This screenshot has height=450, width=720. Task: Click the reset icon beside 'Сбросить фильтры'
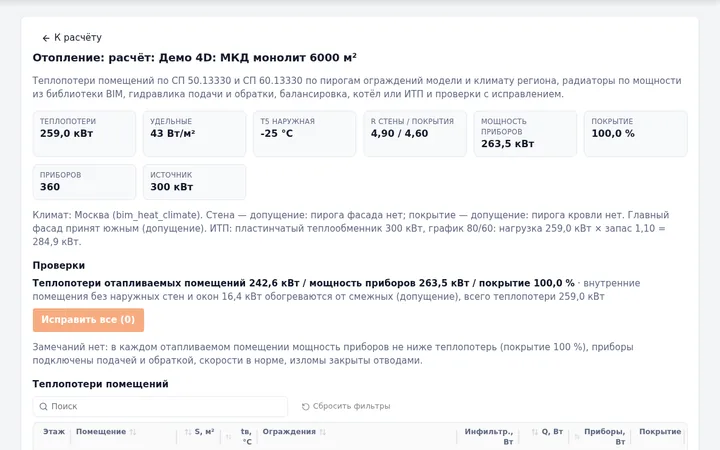305,406
